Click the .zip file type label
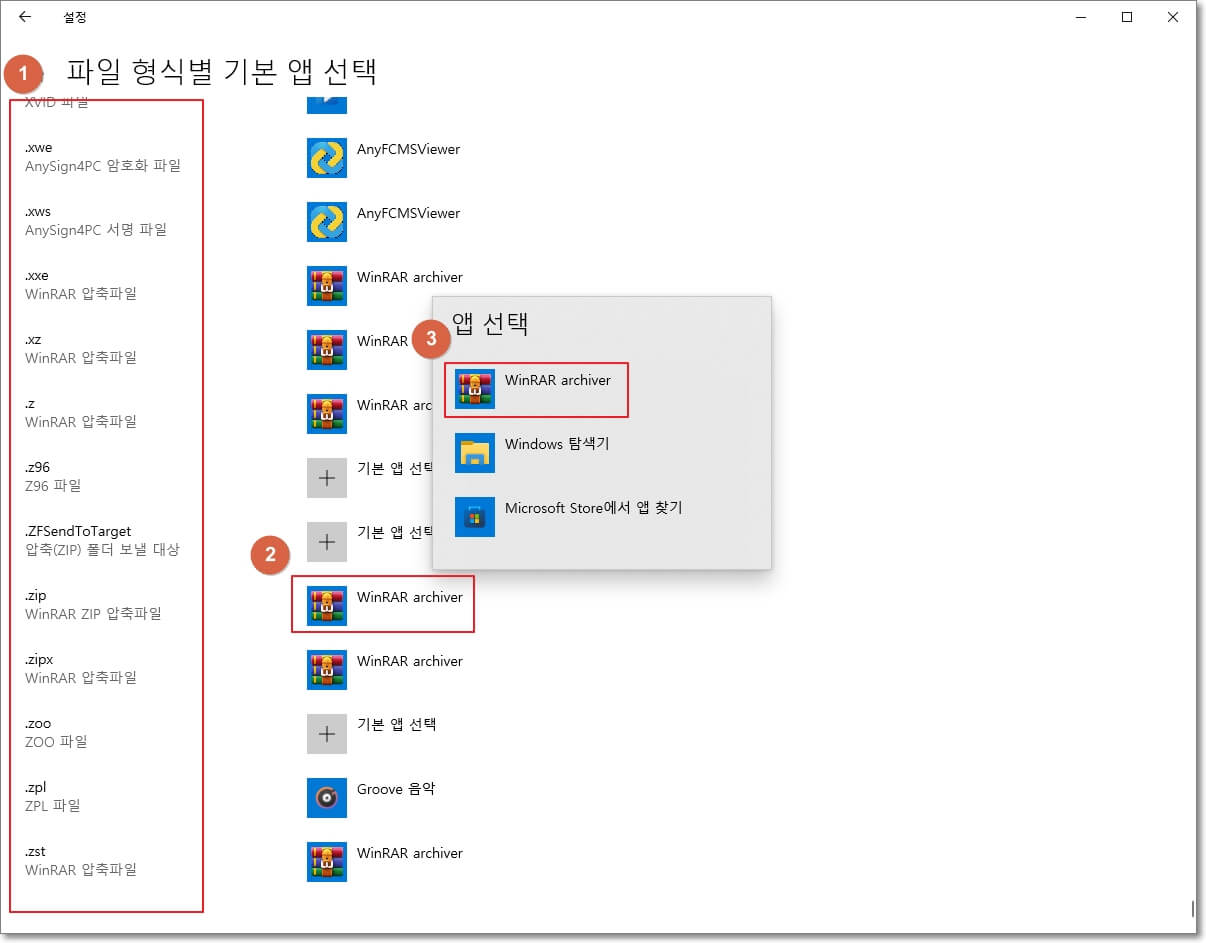This screenshot has width=1206, height=943. point(36,596)
